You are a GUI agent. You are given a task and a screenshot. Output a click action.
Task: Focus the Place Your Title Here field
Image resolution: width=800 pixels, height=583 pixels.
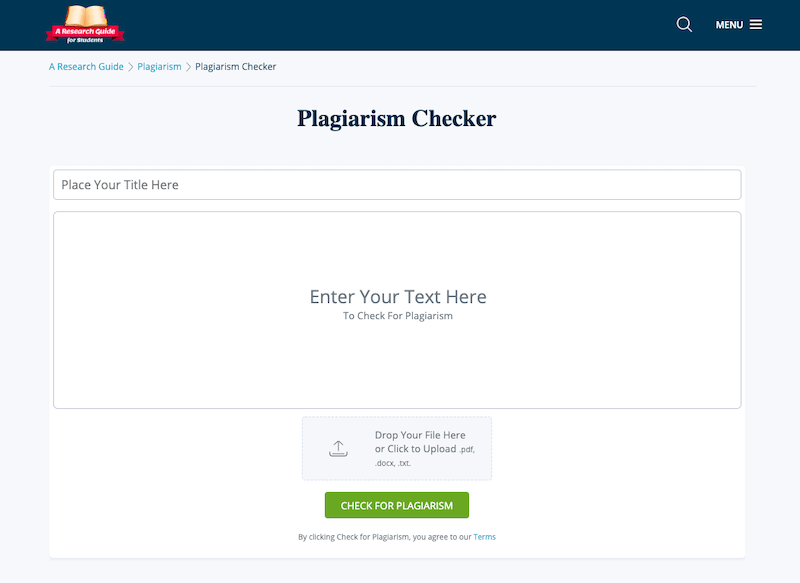point(397,185)
